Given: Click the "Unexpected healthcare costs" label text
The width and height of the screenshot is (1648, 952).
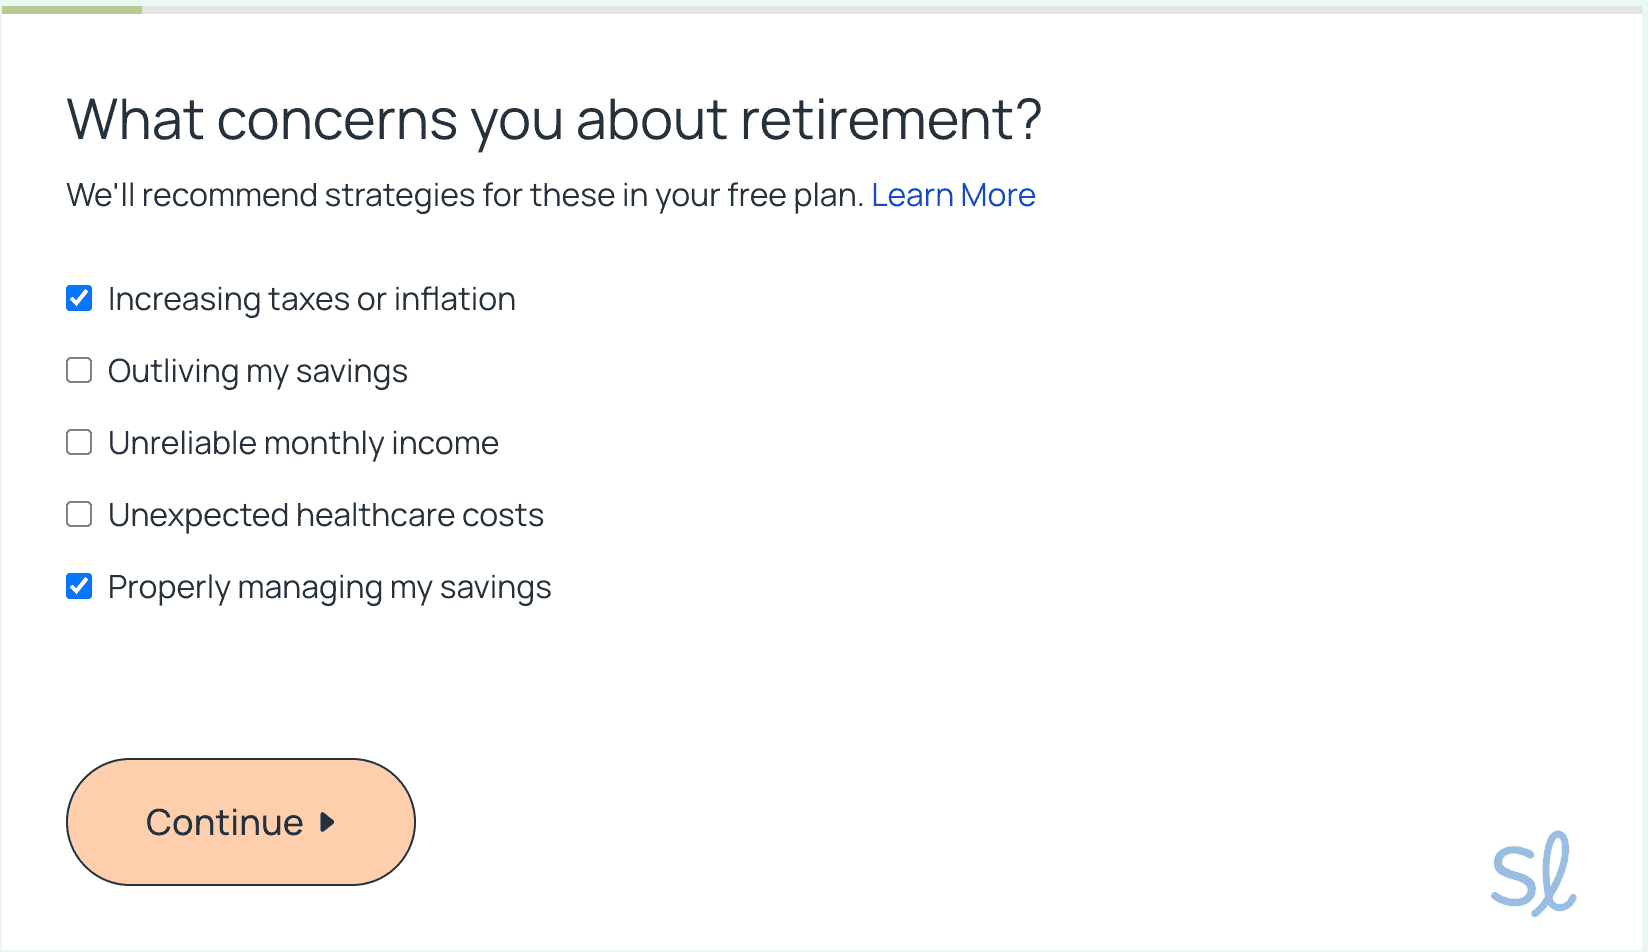Looking at the screenshot, I should coord(325,515).
